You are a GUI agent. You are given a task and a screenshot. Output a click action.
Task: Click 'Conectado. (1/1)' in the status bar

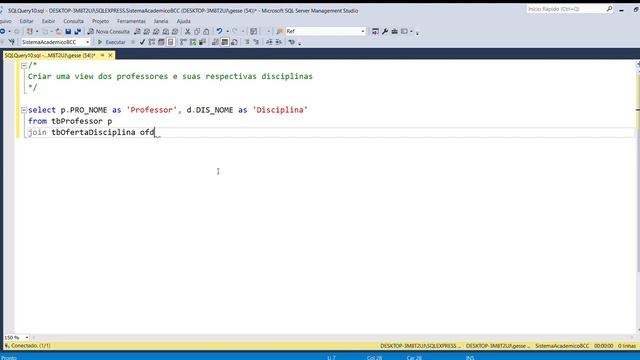31,346
